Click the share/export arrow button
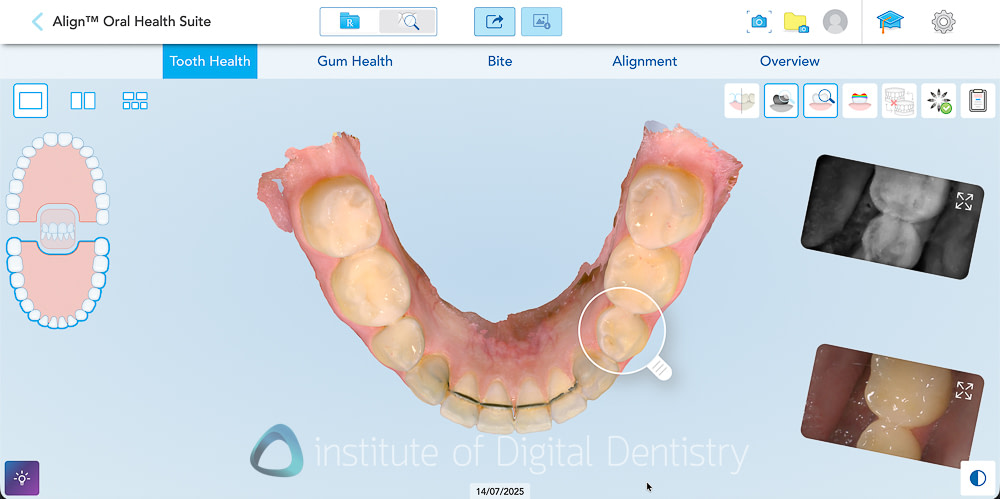The height and width of the screenshot is (499, 1000). click(x=494, y=22)
